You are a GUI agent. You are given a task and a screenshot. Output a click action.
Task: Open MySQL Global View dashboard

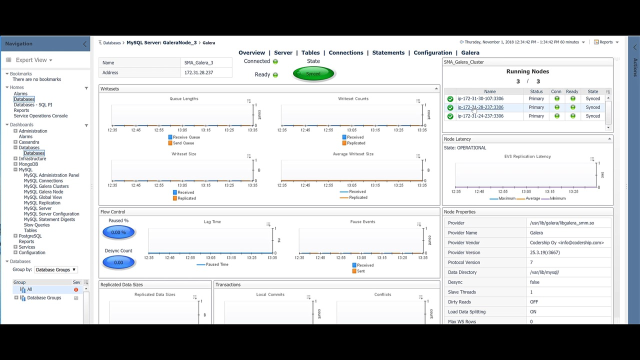[43, 197]
